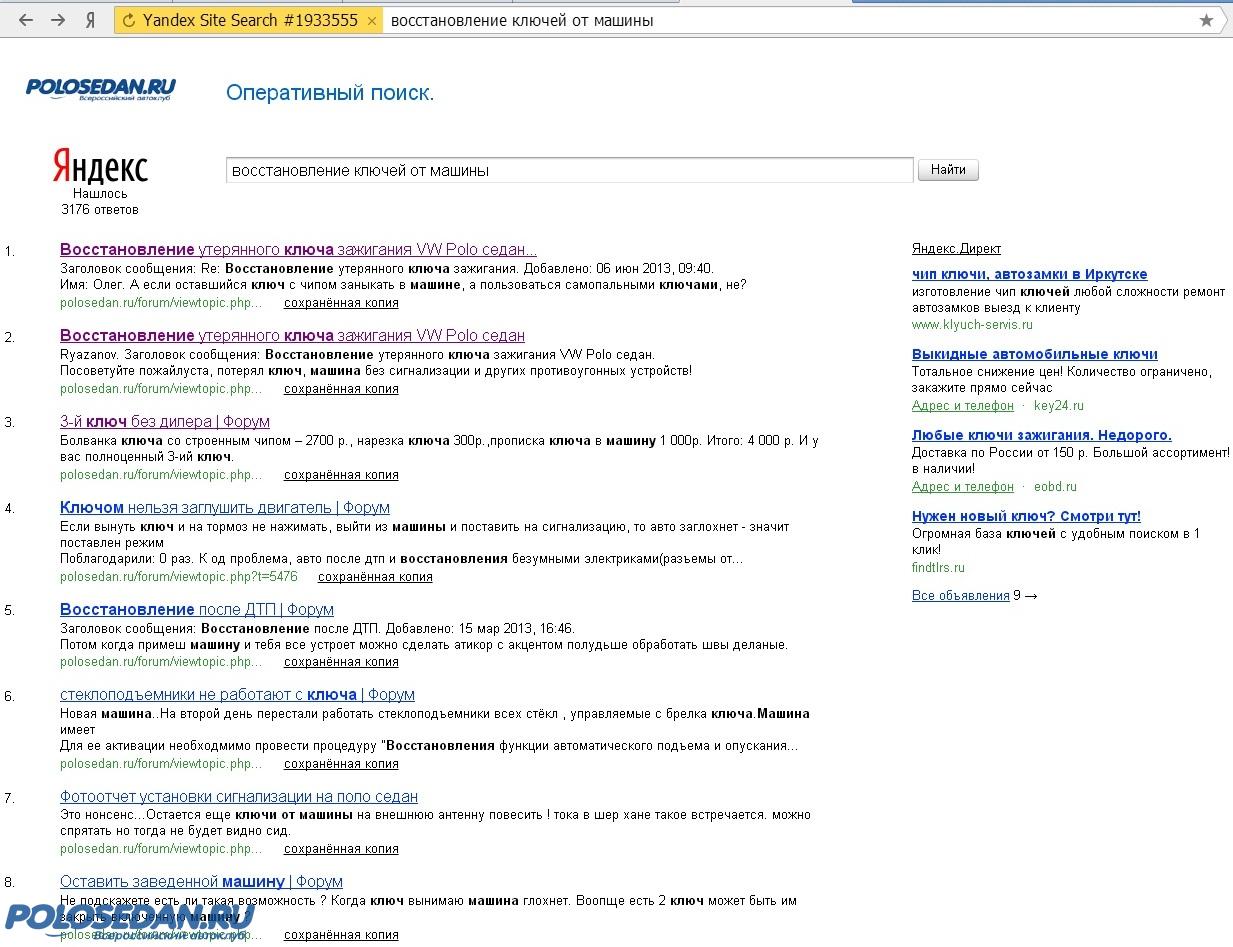Click the red Яндекс logo

click(100, 167)
